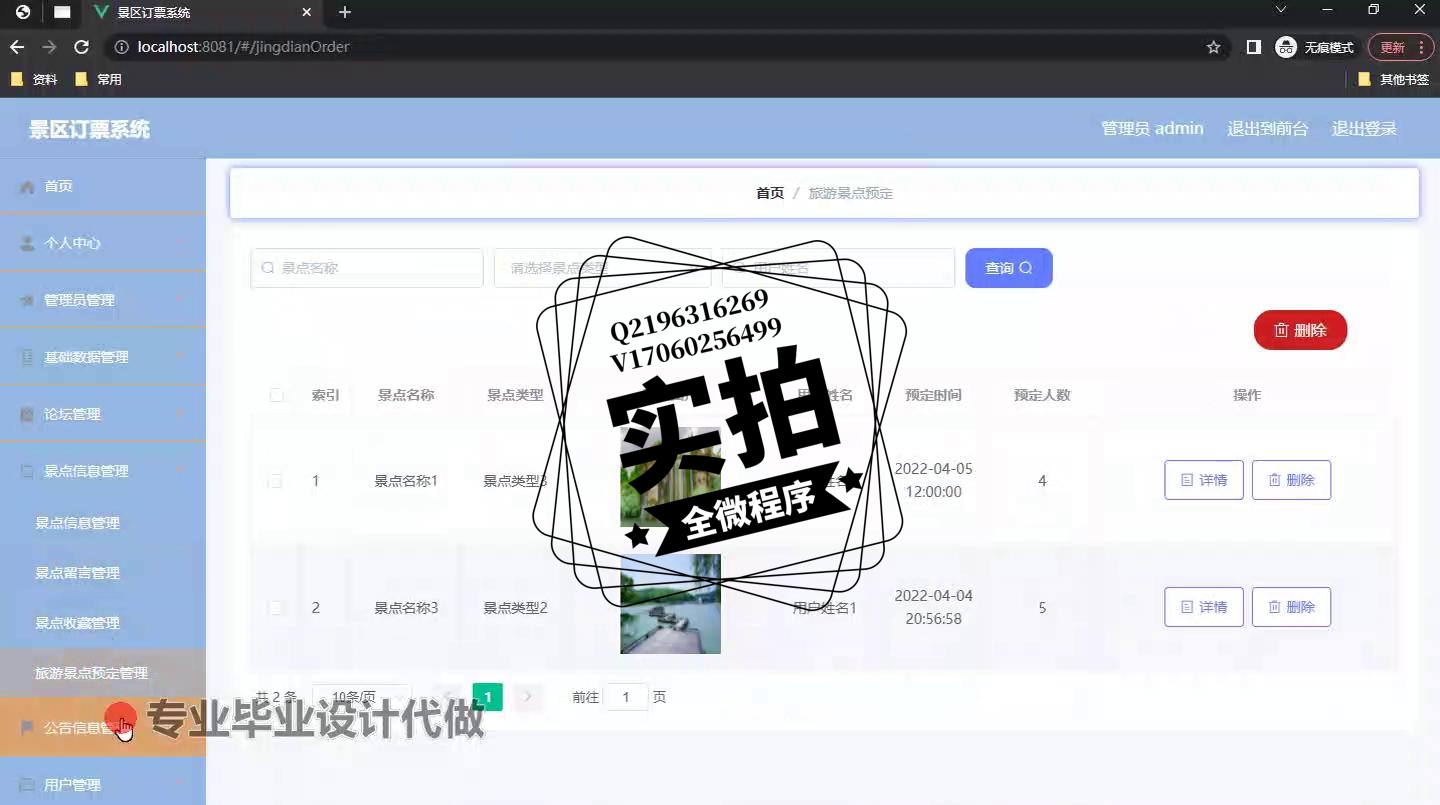The width and height of the screenshot is (1440, 805).
Task: Click 首页 breadcrumb link
Action: [x=770, y=193]
